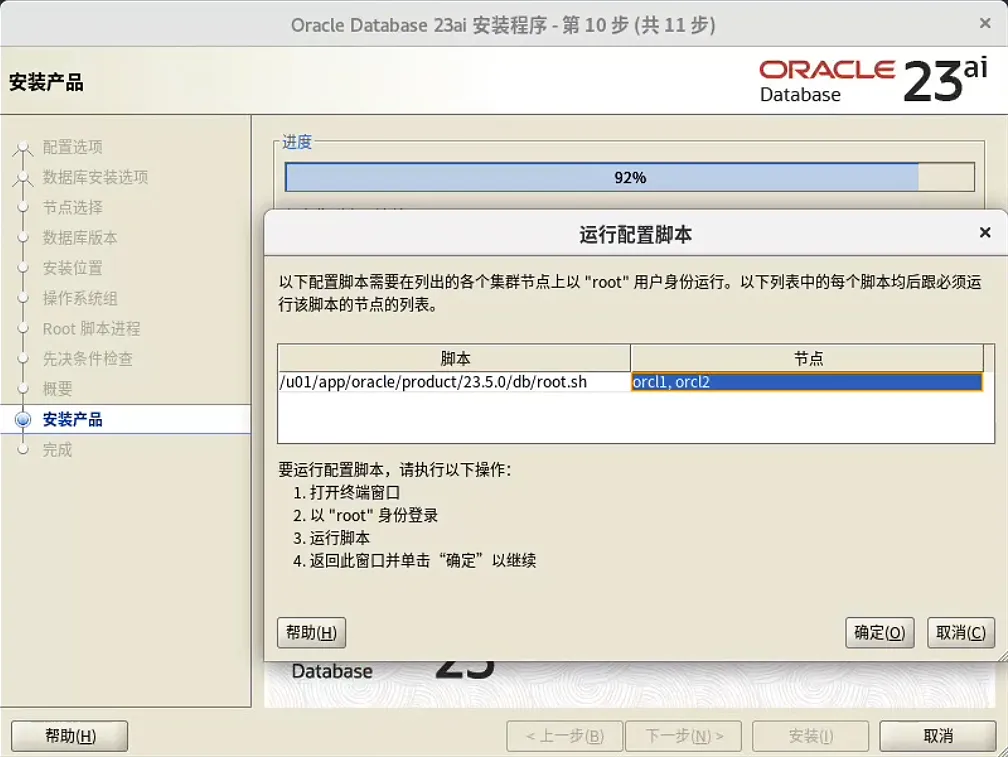Screen dimensions: 1008x757
Task: Click 确定(O) in the script dialog
Action: (x=879, y=632)
